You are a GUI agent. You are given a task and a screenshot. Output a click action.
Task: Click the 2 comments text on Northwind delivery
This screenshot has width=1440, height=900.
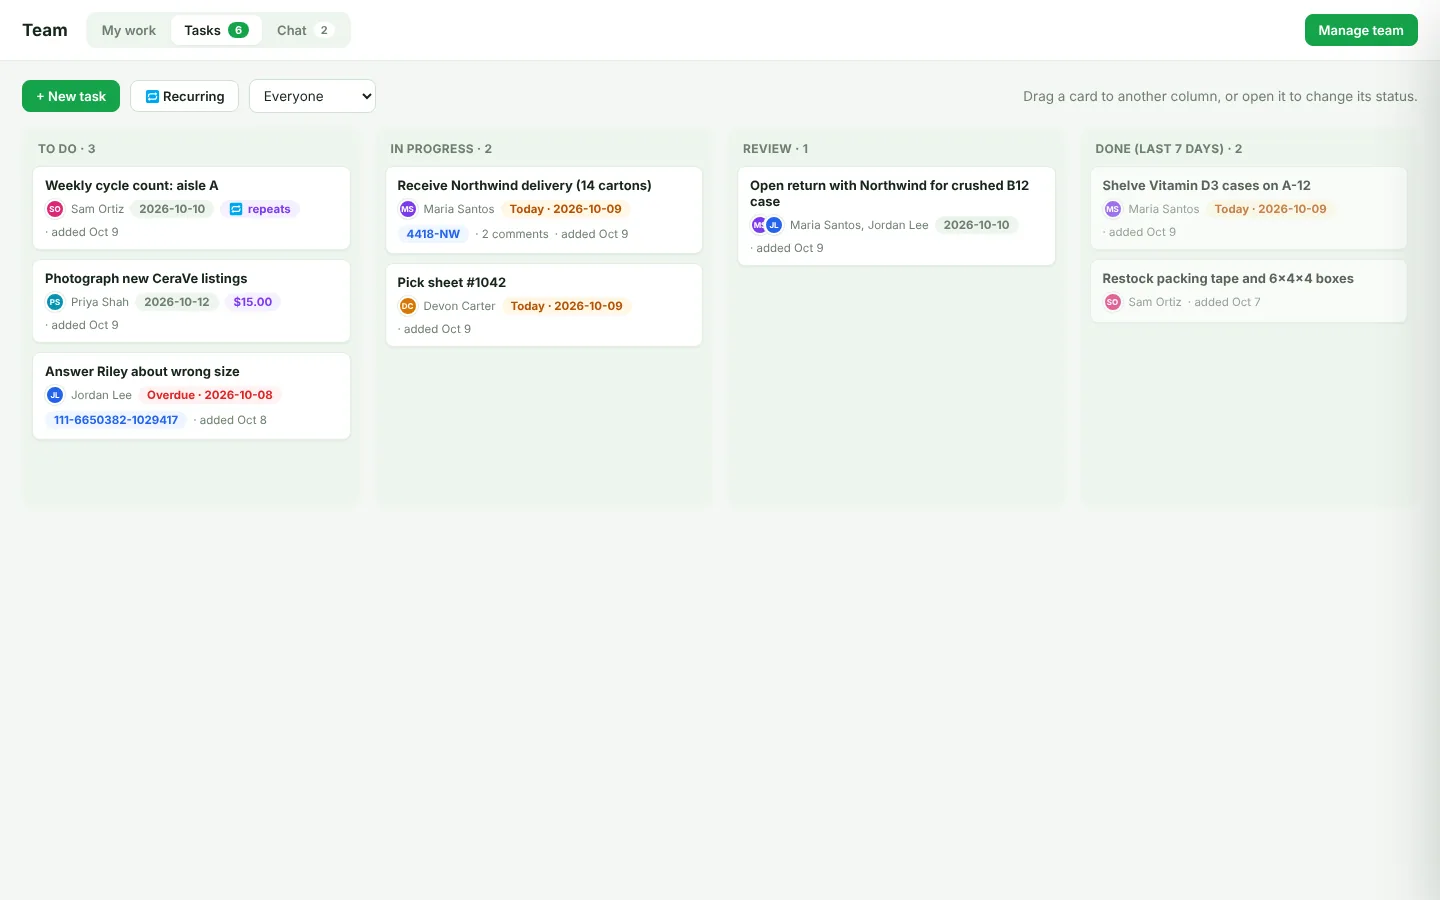515,234
